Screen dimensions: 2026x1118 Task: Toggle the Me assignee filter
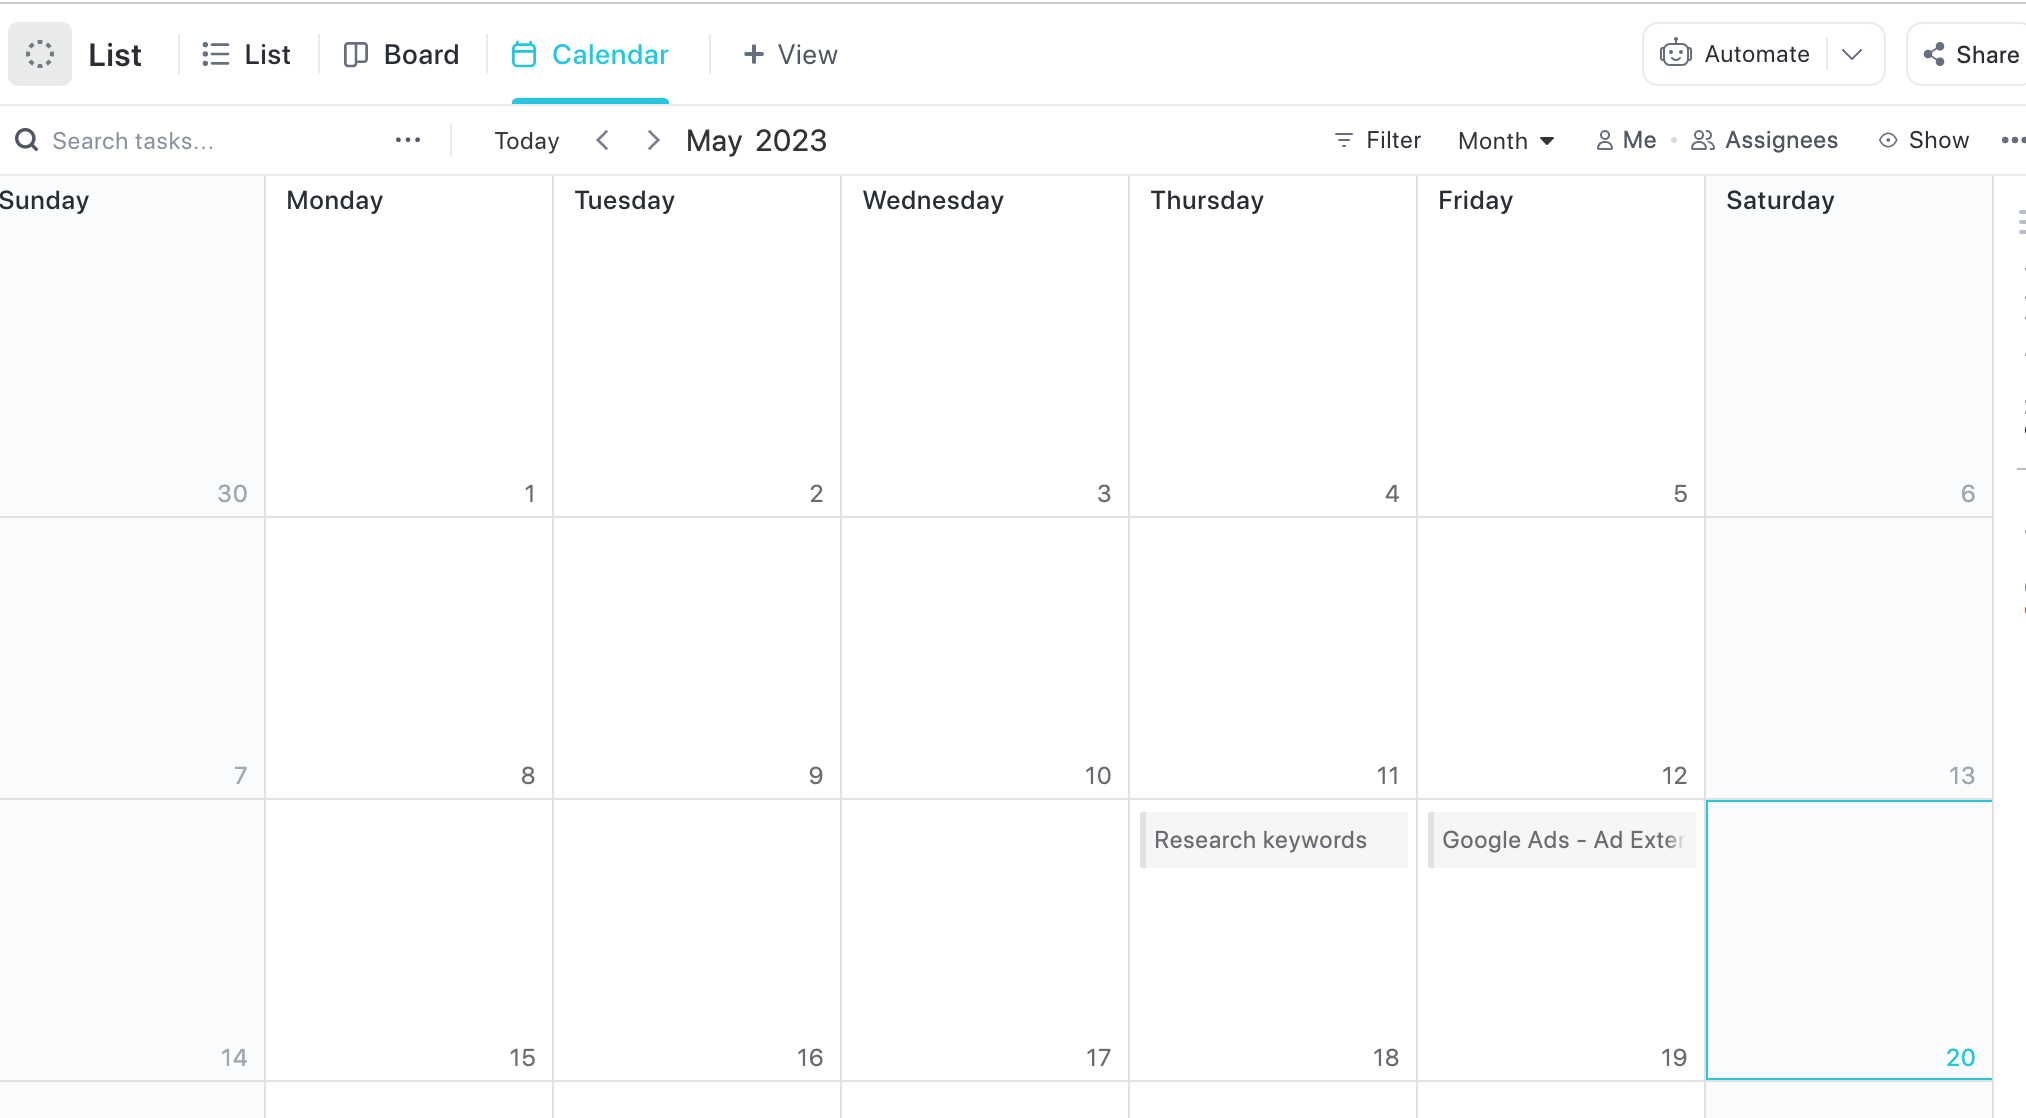[1626, 140]
